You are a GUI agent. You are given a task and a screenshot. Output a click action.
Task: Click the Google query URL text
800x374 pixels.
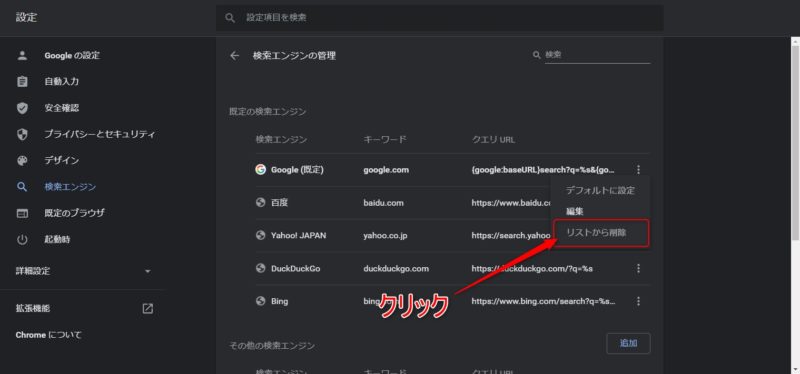543,170
